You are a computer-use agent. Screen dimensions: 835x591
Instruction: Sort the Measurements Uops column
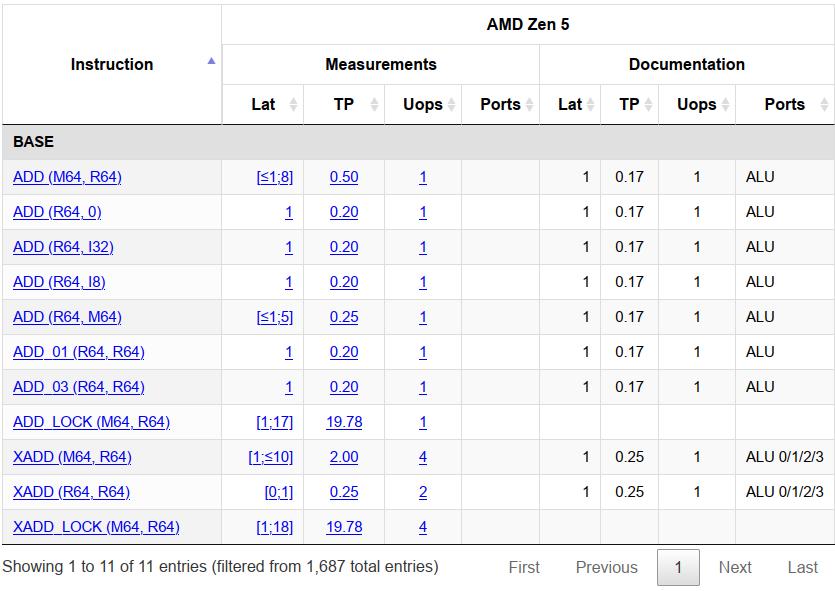coord(423,104)
